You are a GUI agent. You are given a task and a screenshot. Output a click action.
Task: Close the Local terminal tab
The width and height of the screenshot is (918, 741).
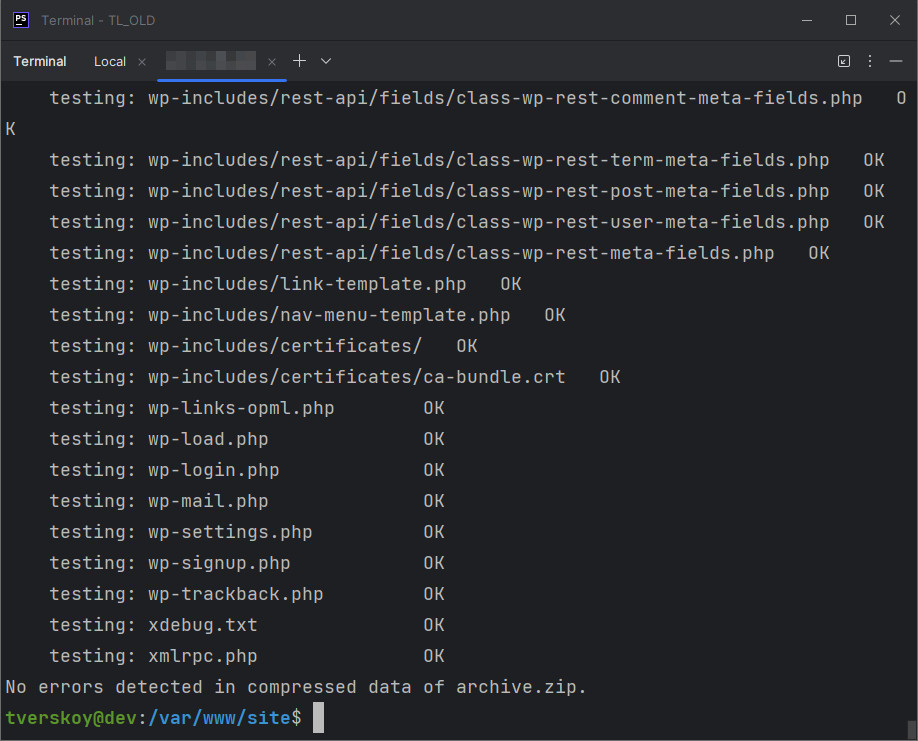point(142,61)
